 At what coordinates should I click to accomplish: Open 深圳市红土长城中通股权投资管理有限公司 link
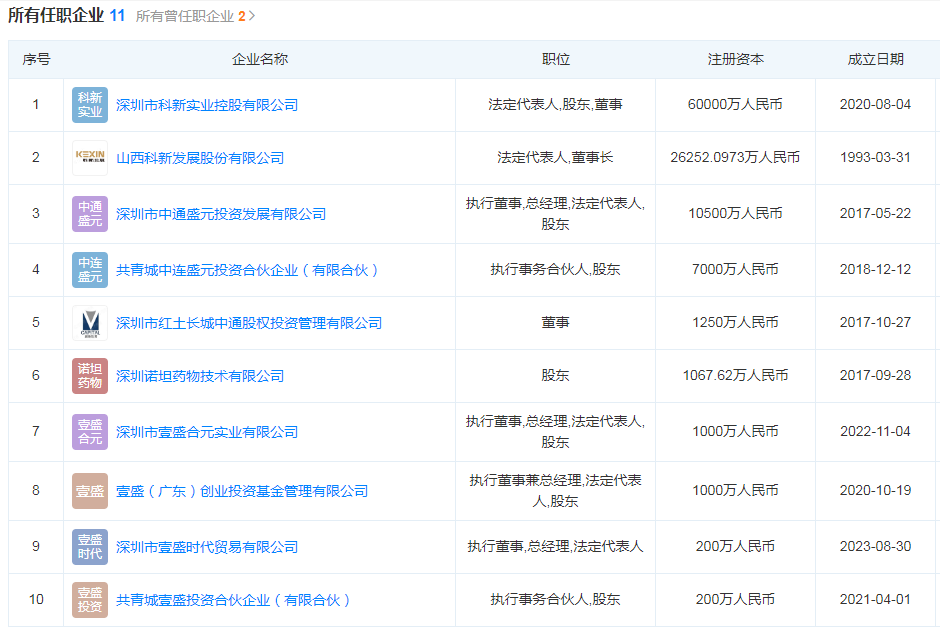249,323
